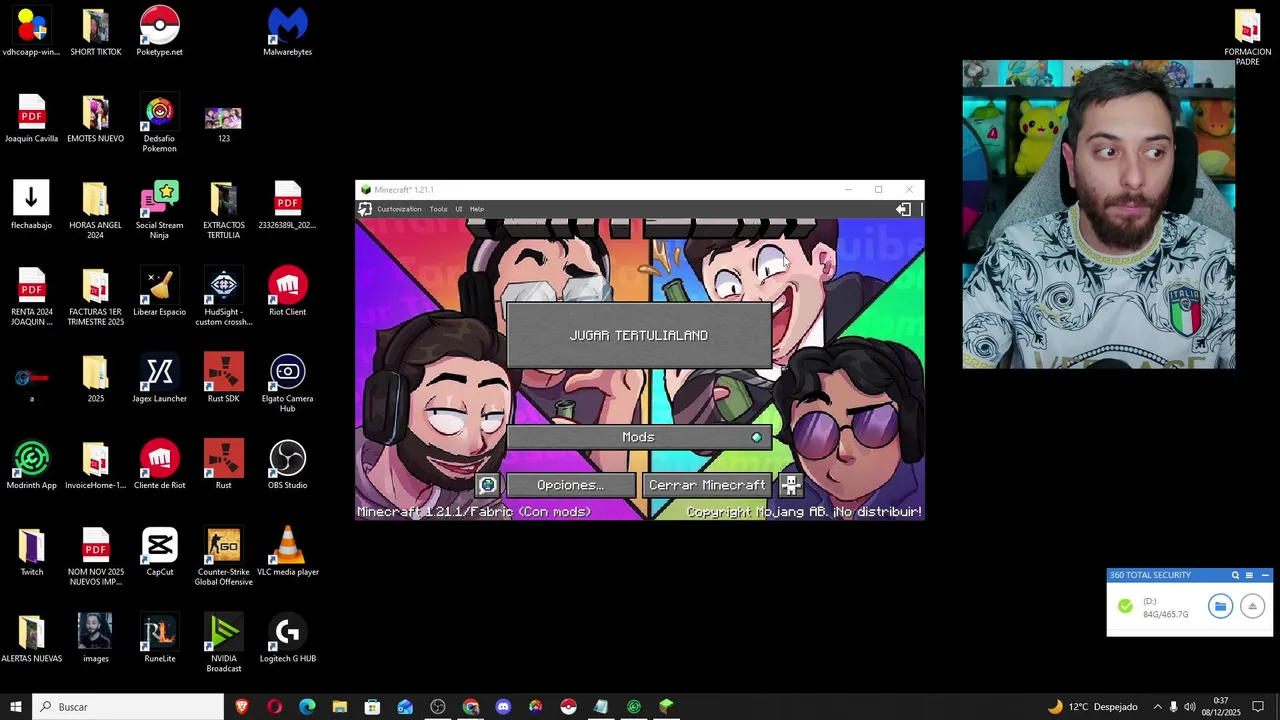
Task: Open the Modrinth App desktop shortcut
Action: pyautogui.click(x=31, y=466)
